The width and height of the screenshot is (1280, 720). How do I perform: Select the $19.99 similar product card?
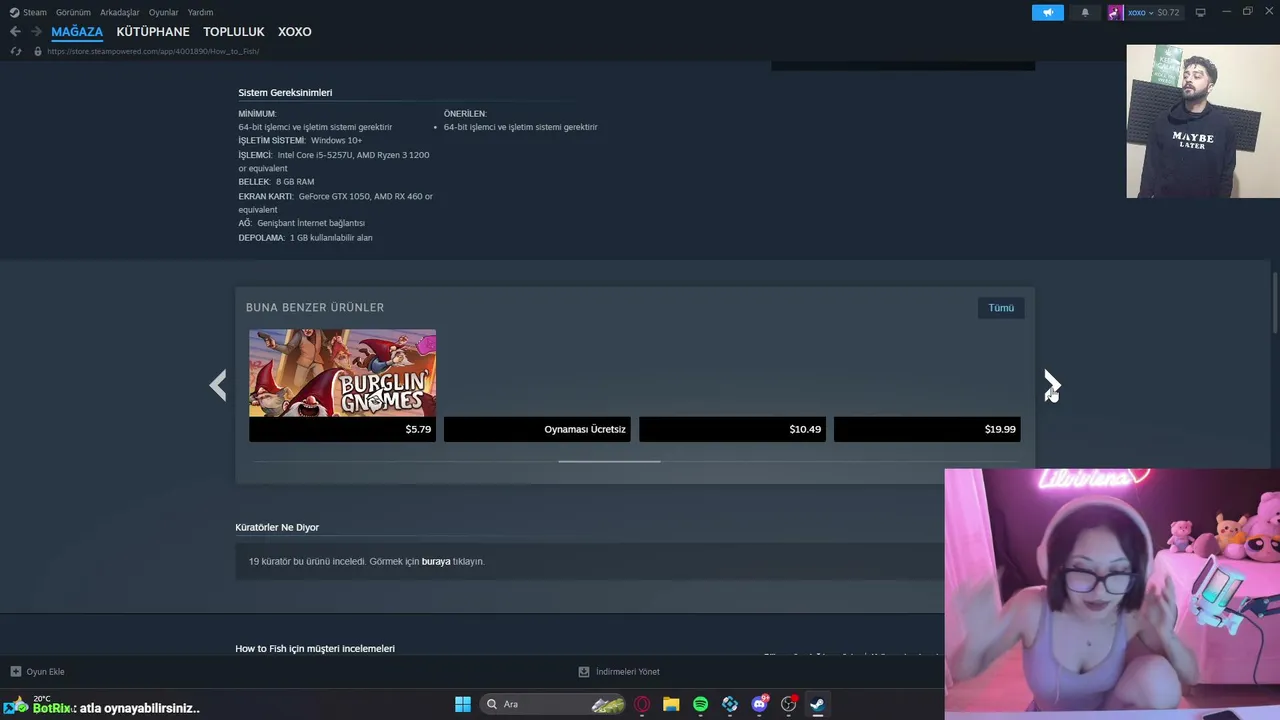(927, 385)
